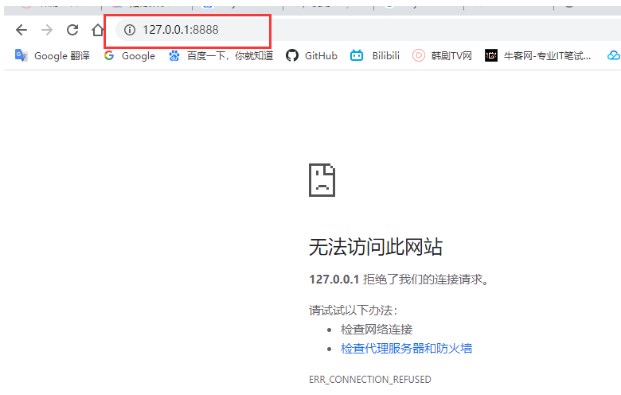This screenshot has height=395, width=621.
Task: Open the 韩剧TV网 bookmark
Action: tap(442, 55)
